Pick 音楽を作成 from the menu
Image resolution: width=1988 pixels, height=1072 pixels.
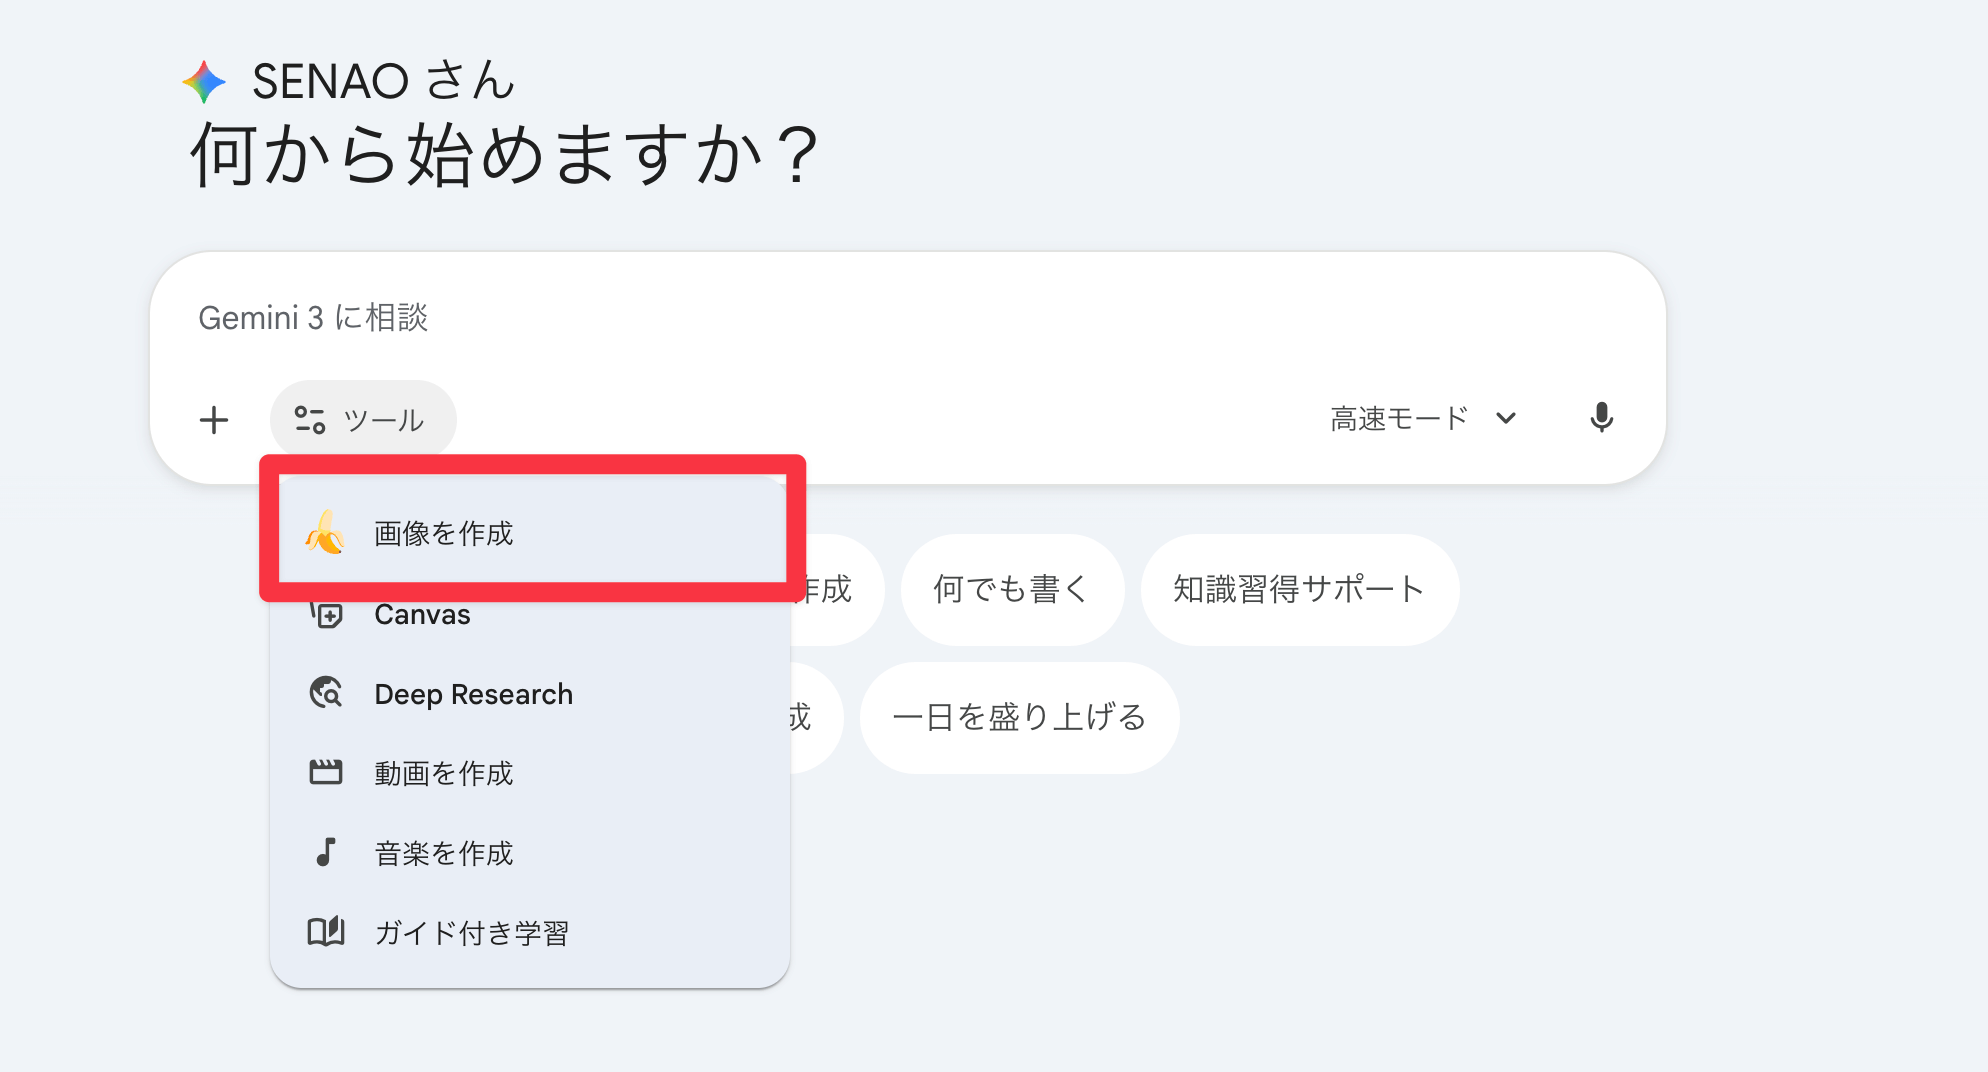tap(444, 853)
